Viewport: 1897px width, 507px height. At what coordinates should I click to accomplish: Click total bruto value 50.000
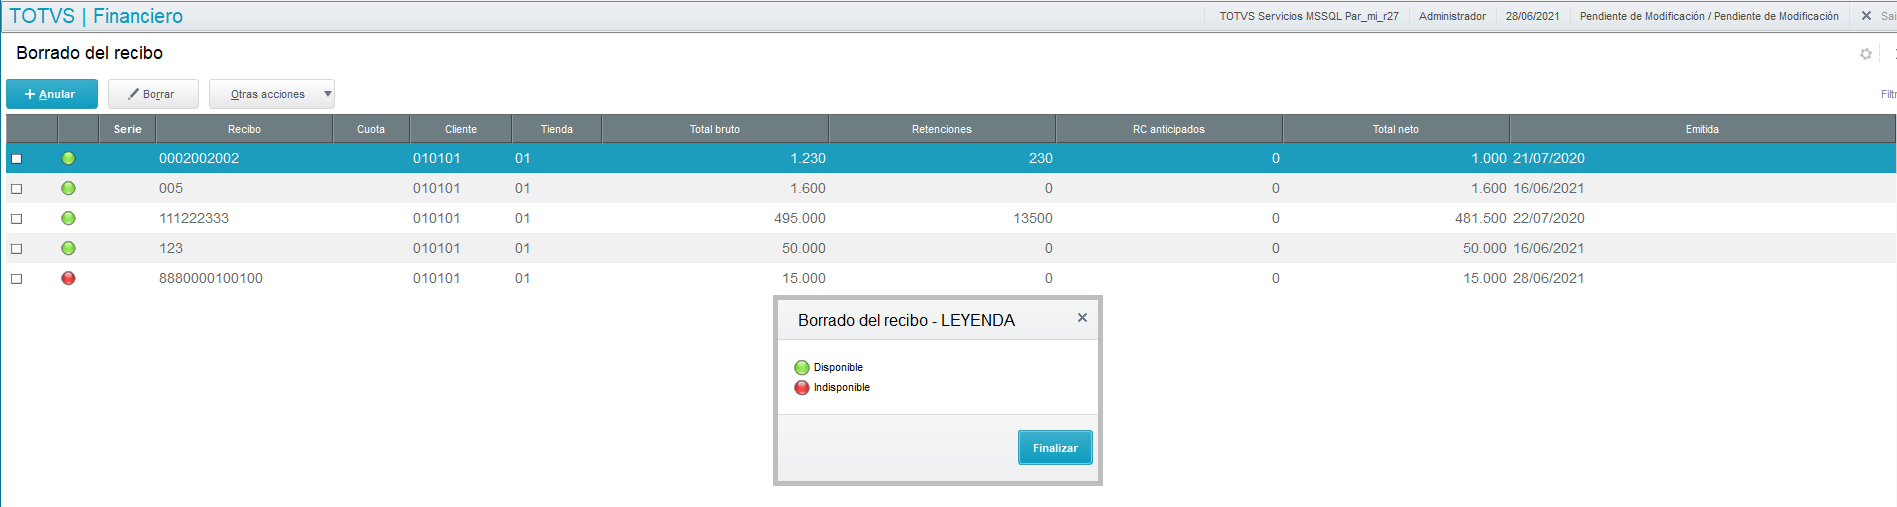804,248
